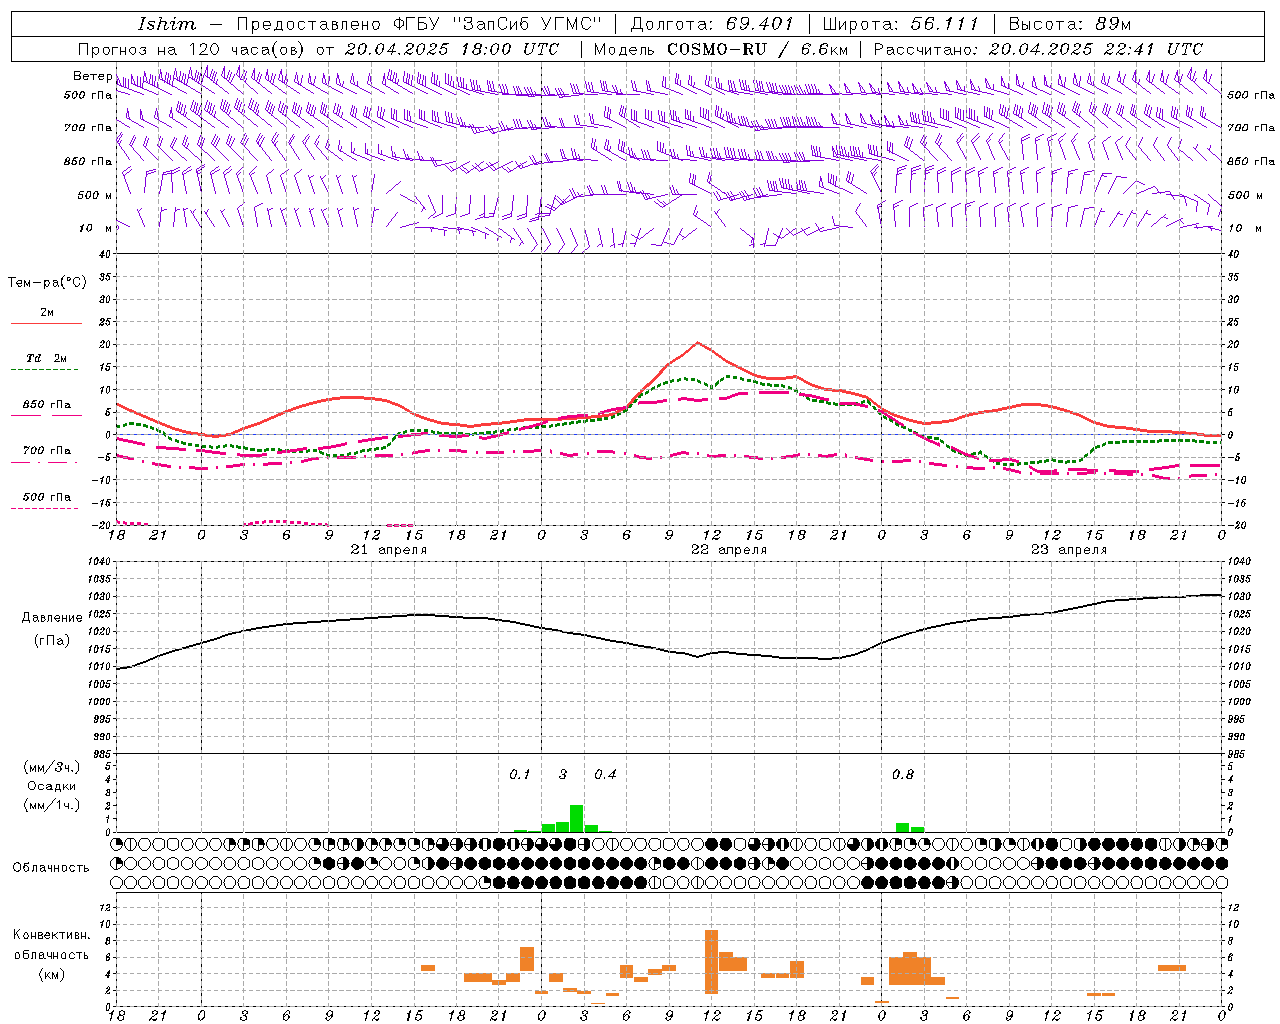Viewport: 1280px width, 1024px height.
Task: Click the 'Td 2м' dew point legend entry
Action: 47,358
